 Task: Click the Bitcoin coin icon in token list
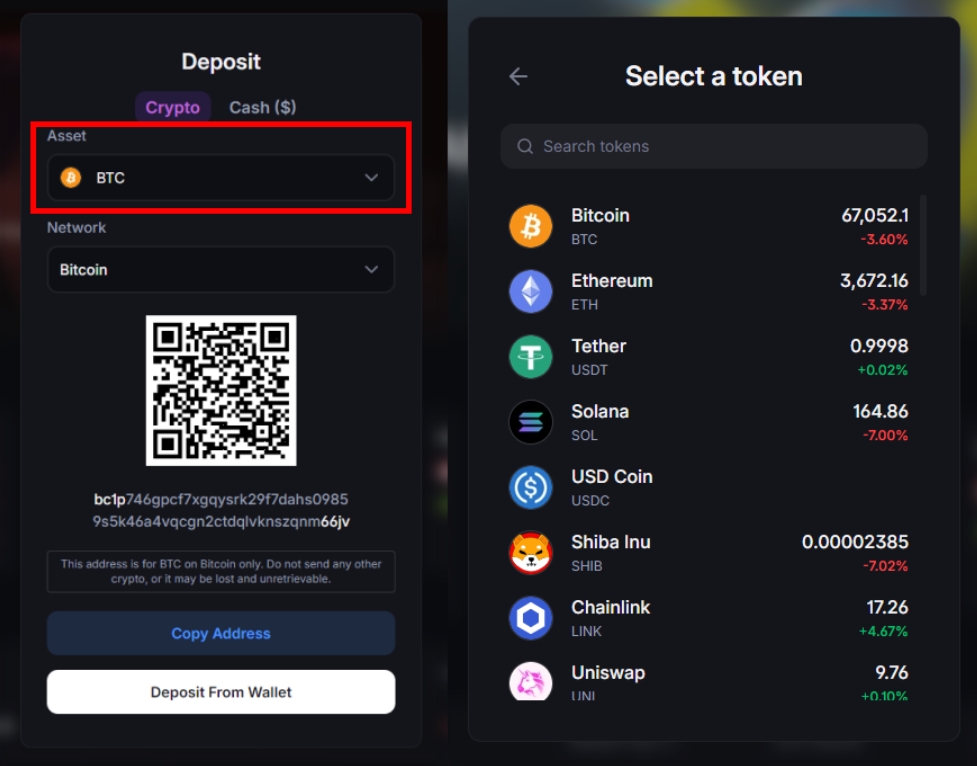[530, 227]
